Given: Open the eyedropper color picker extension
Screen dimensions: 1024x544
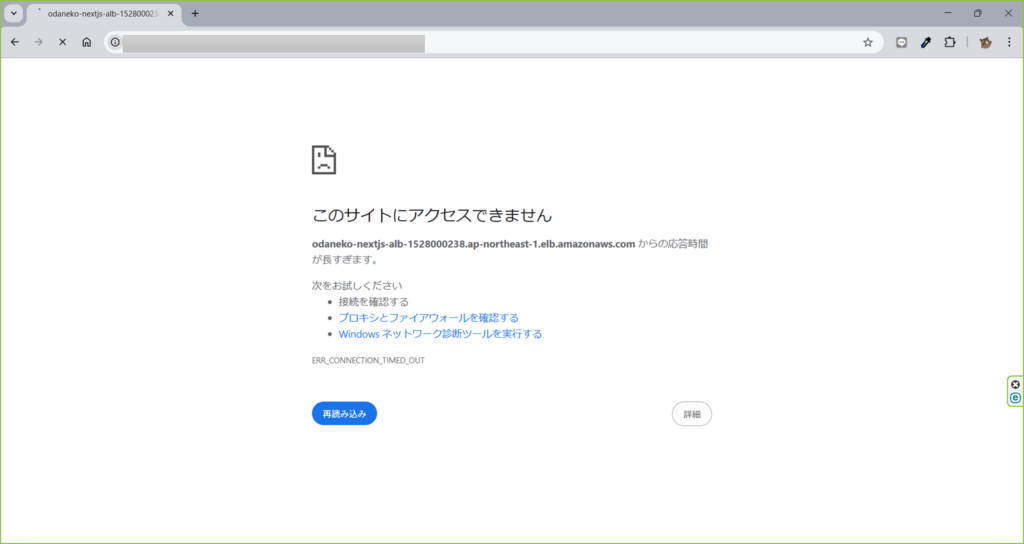Looking at the screenshot, I should point(926,42).
